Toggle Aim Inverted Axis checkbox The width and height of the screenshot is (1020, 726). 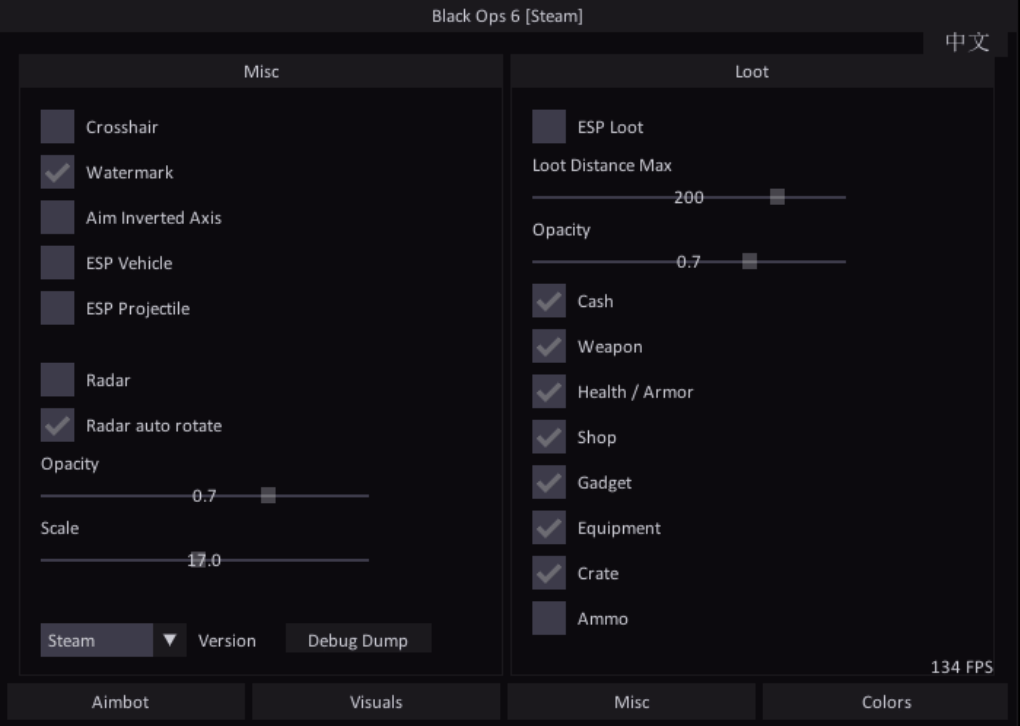coord(58,217)
